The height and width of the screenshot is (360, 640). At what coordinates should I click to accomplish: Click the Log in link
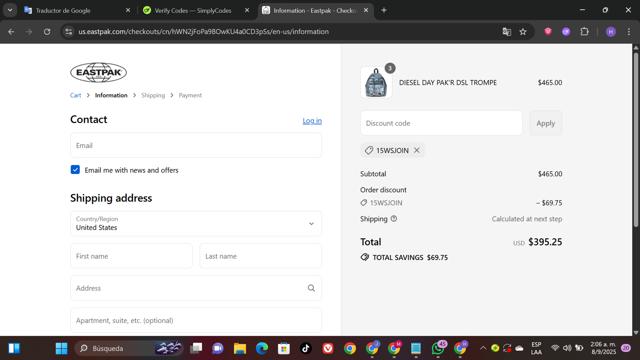click(312, 121)
